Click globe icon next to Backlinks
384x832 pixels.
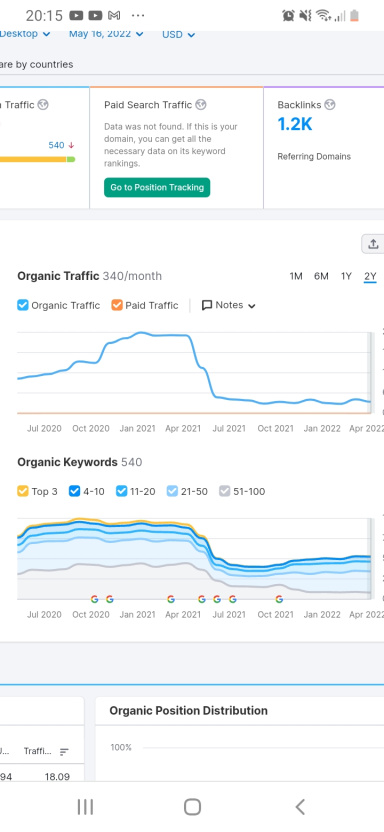pos(330,105)
